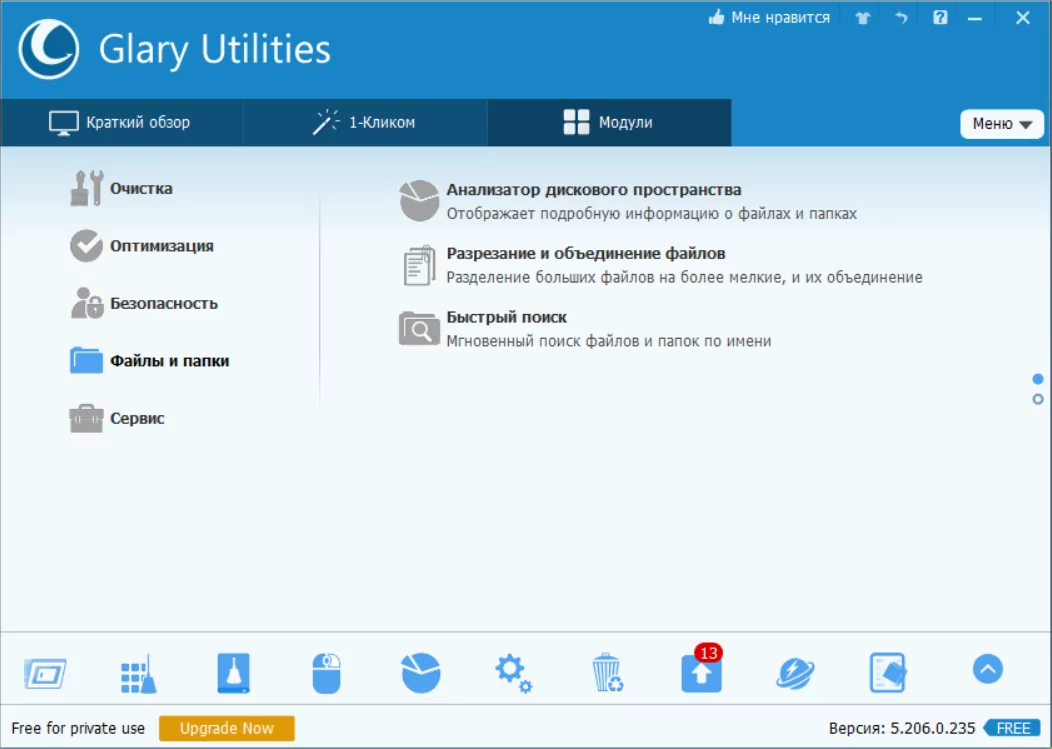Click the blue folder icon for Файлы и папки
This screenshot has height=749, width=1052.
[87, 360]
